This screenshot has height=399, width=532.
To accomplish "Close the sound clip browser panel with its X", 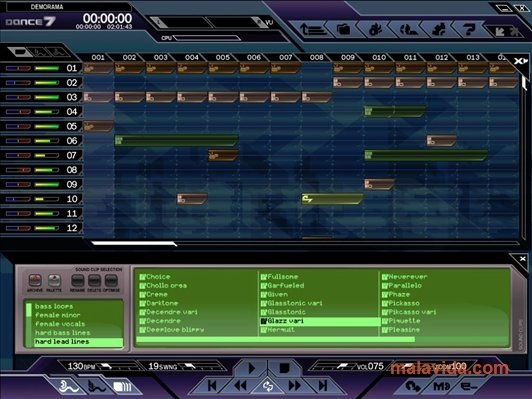I will click(x=522, y=259).
